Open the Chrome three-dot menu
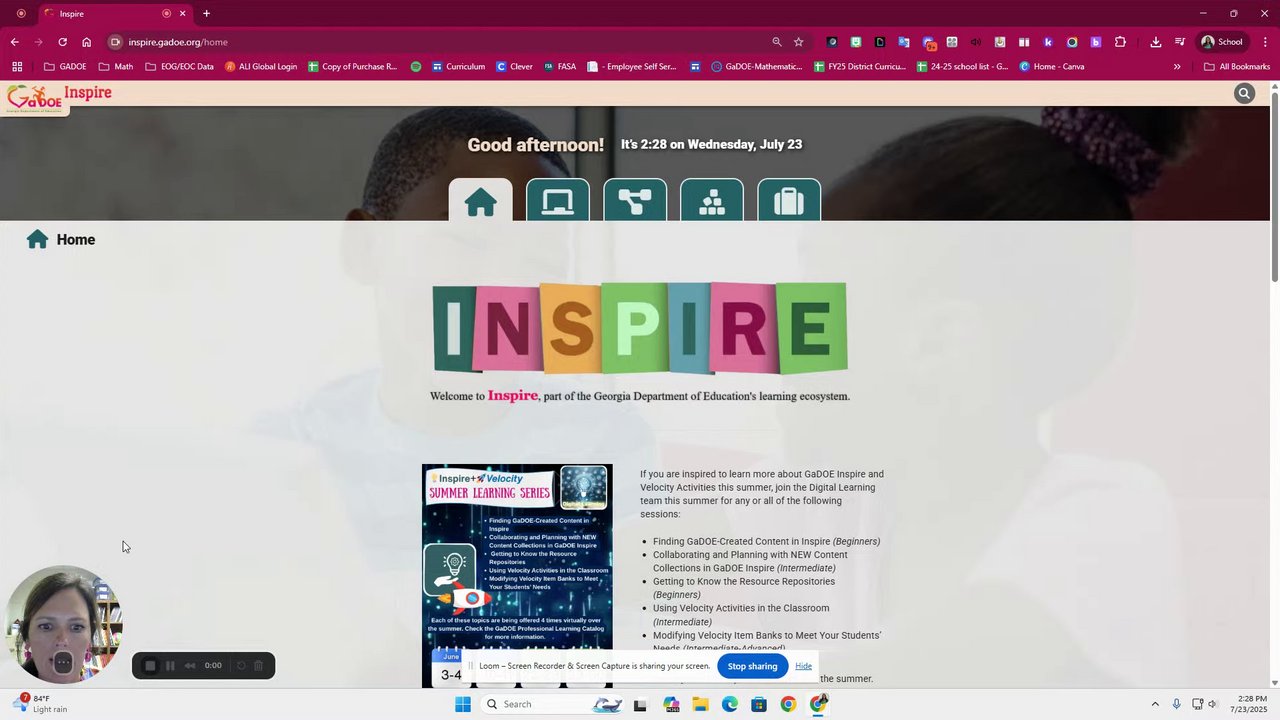Image resolution: width=1280 pixels, height=720 pixels. [x=1265, y=42]
